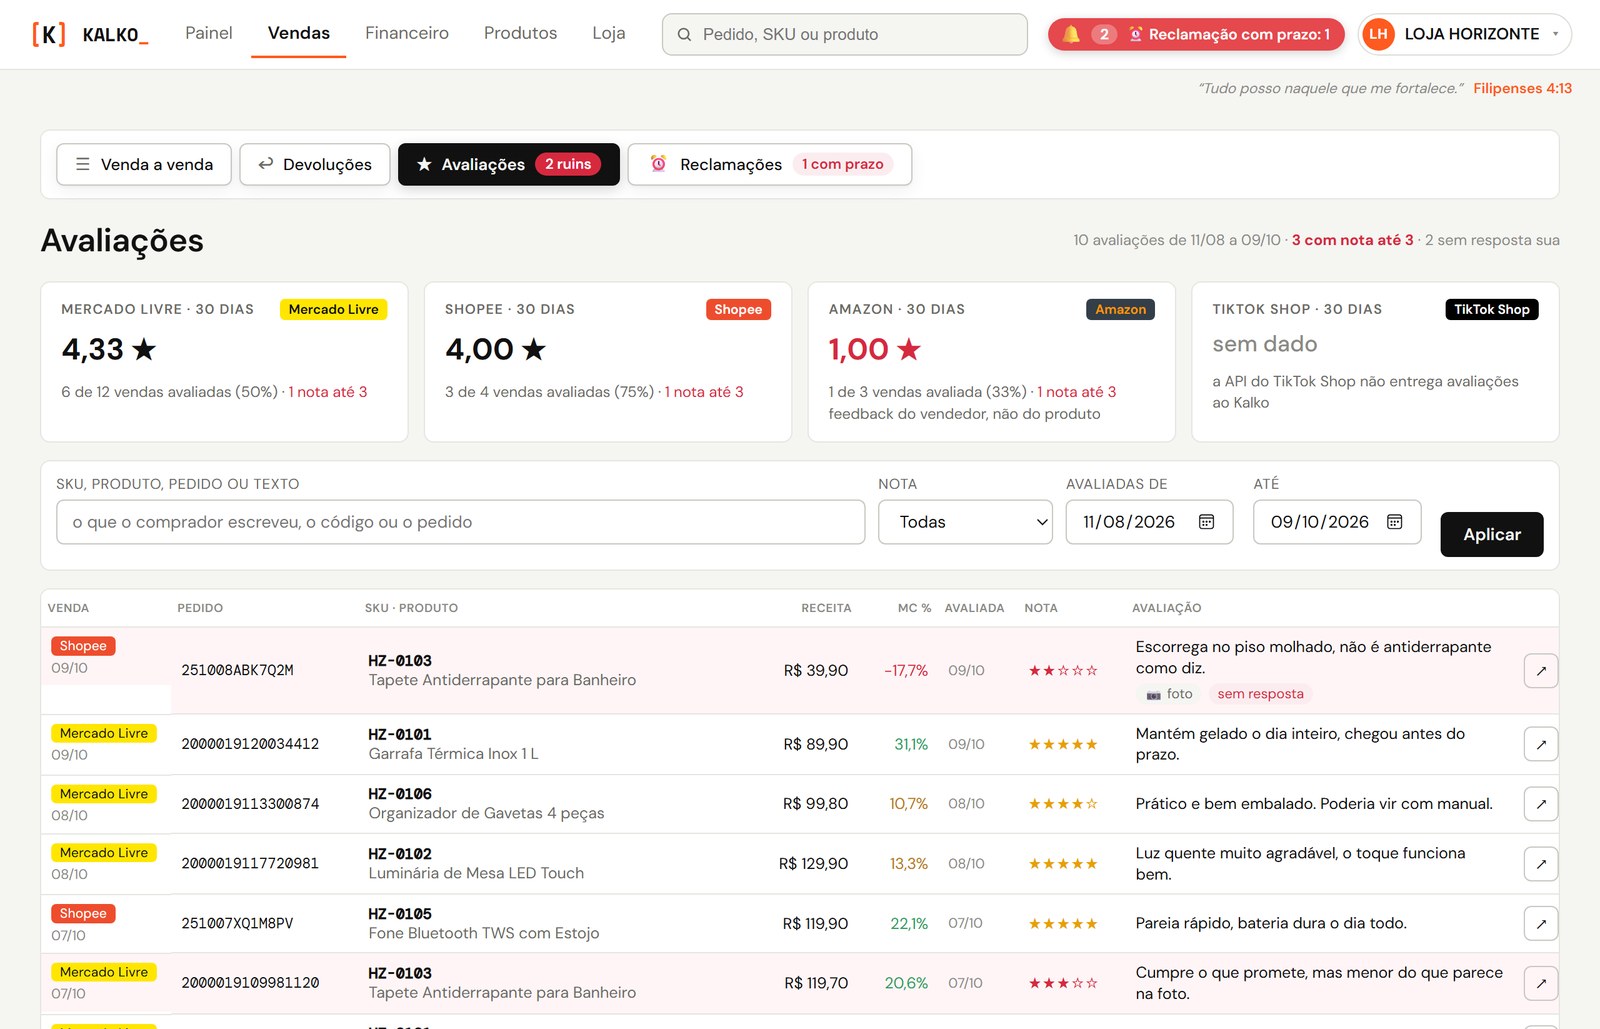Click the '1 com prazo' badge
The width and height of the screenshot is (1600, 1029).
coord(842,164)
